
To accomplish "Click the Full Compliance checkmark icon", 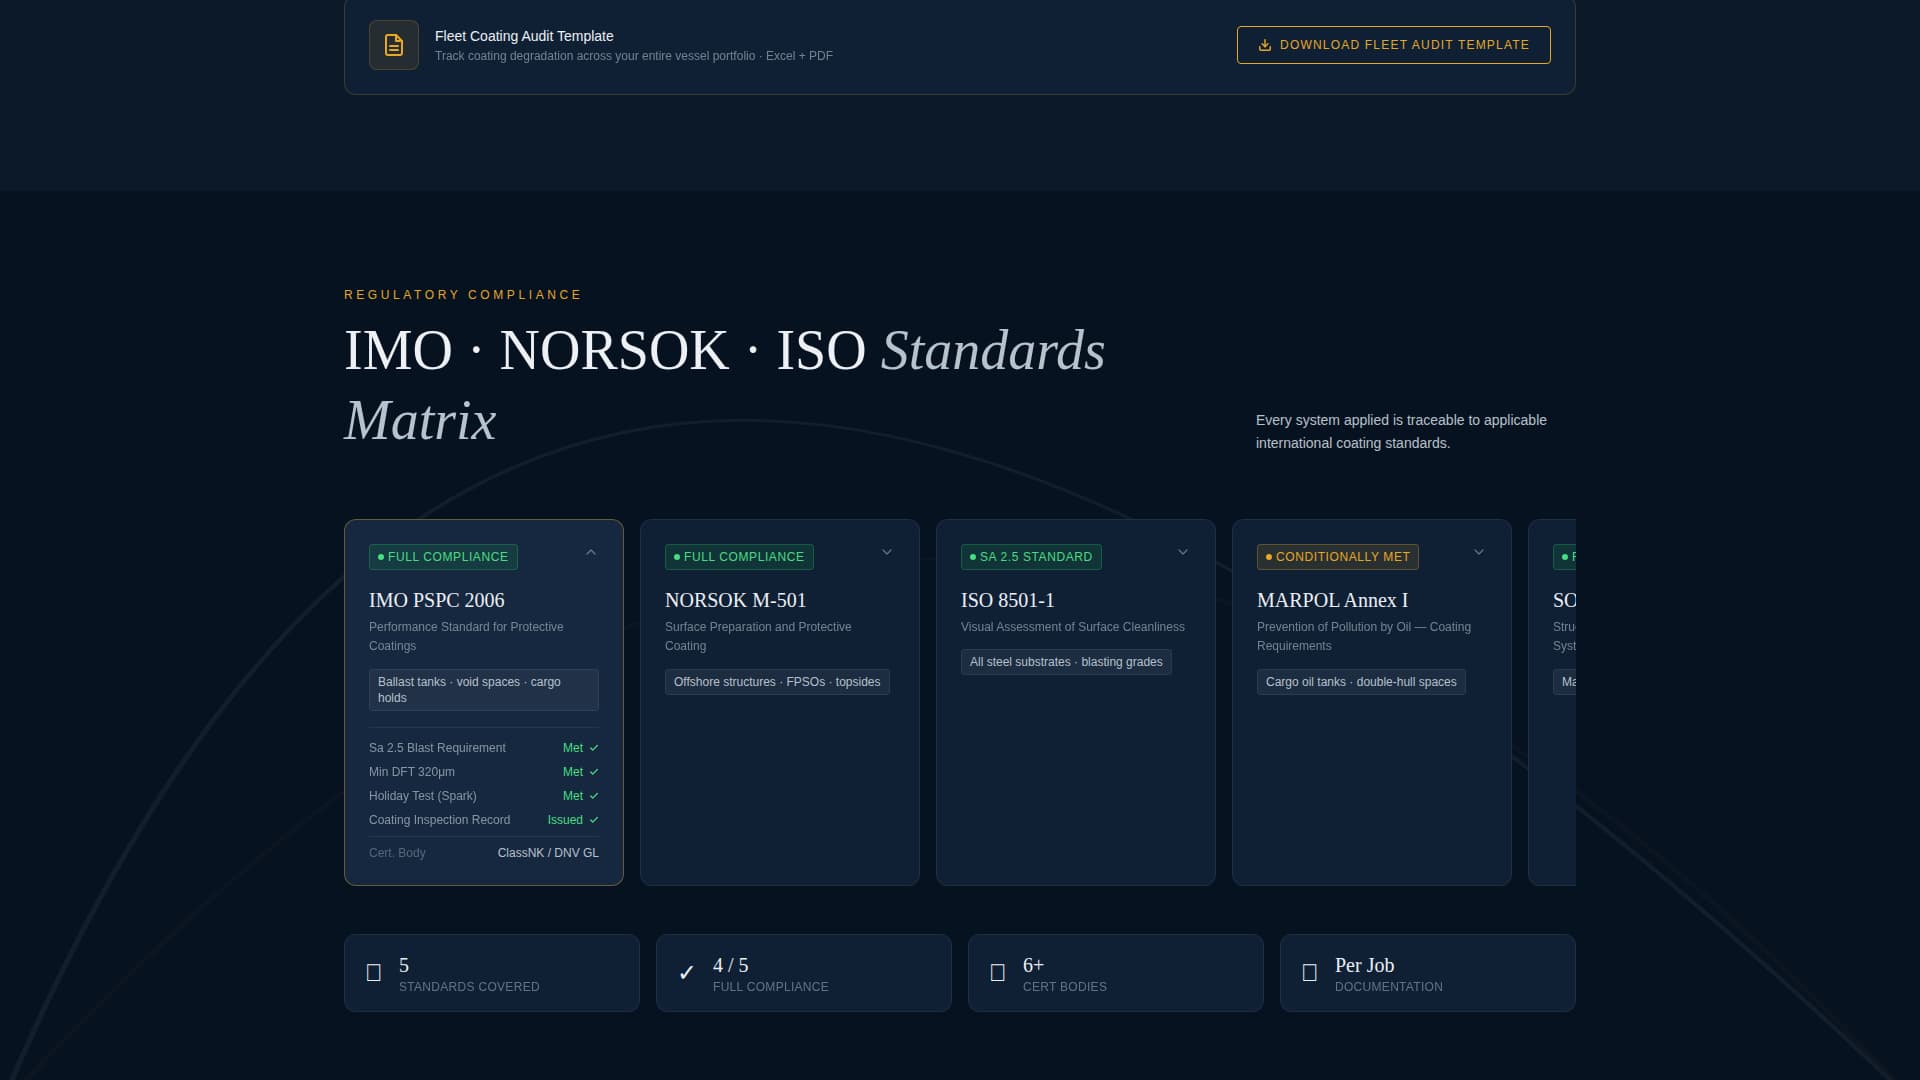I will tap(686, 973).
